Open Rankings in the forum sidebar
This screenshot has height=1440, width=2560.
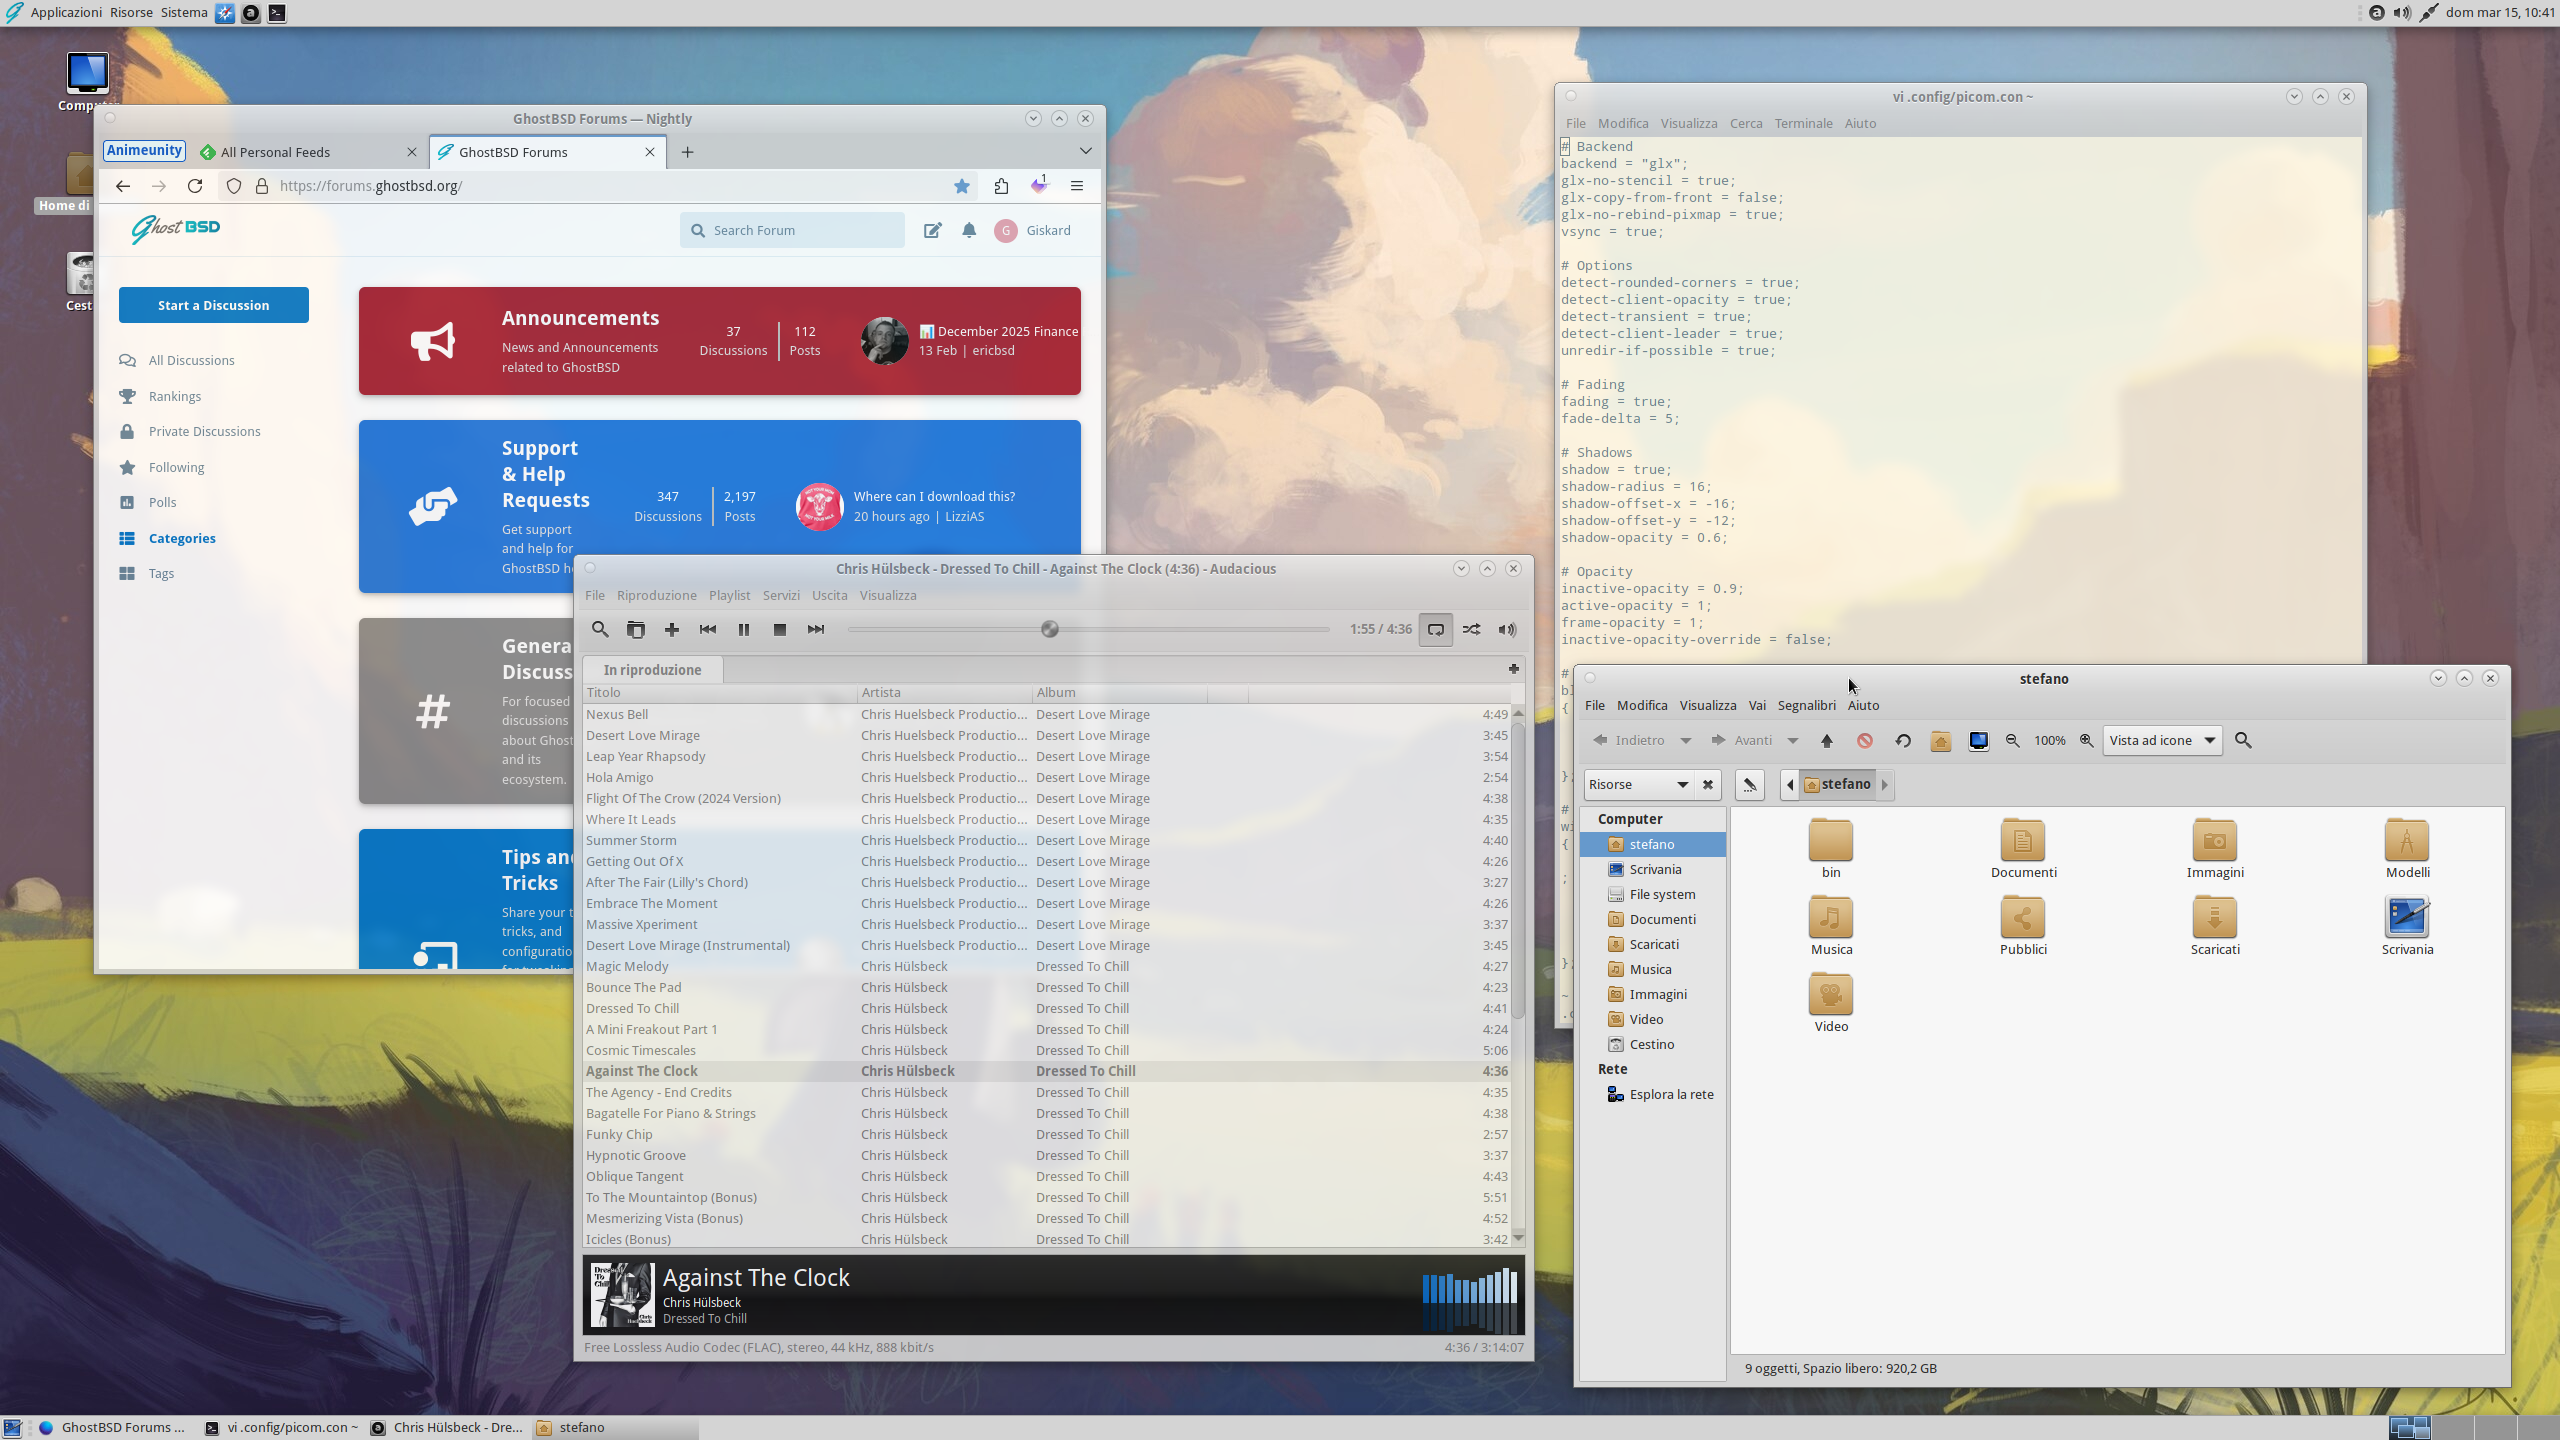pyautogui.click(x=174, y=396)
